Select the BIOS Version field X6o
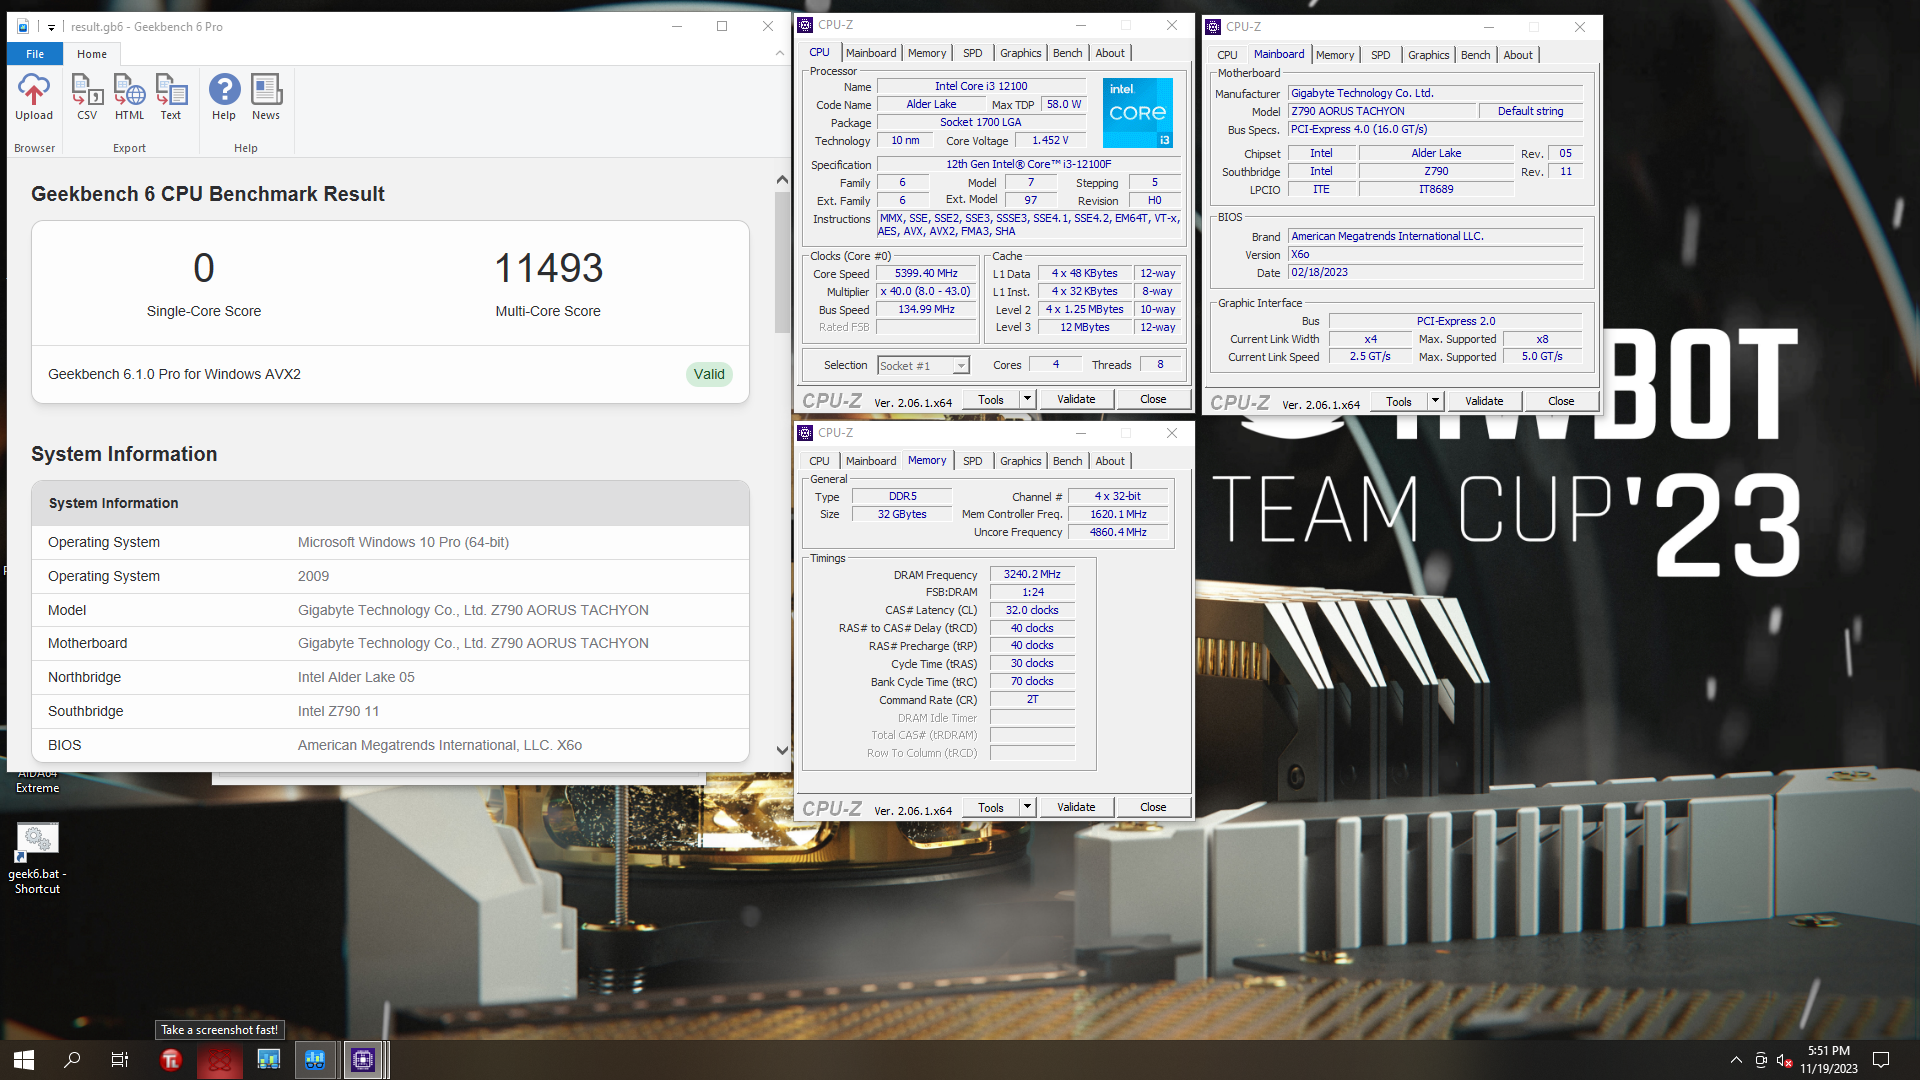The width and height of the screenshot is (1920, 1080). pos(1435,254)
